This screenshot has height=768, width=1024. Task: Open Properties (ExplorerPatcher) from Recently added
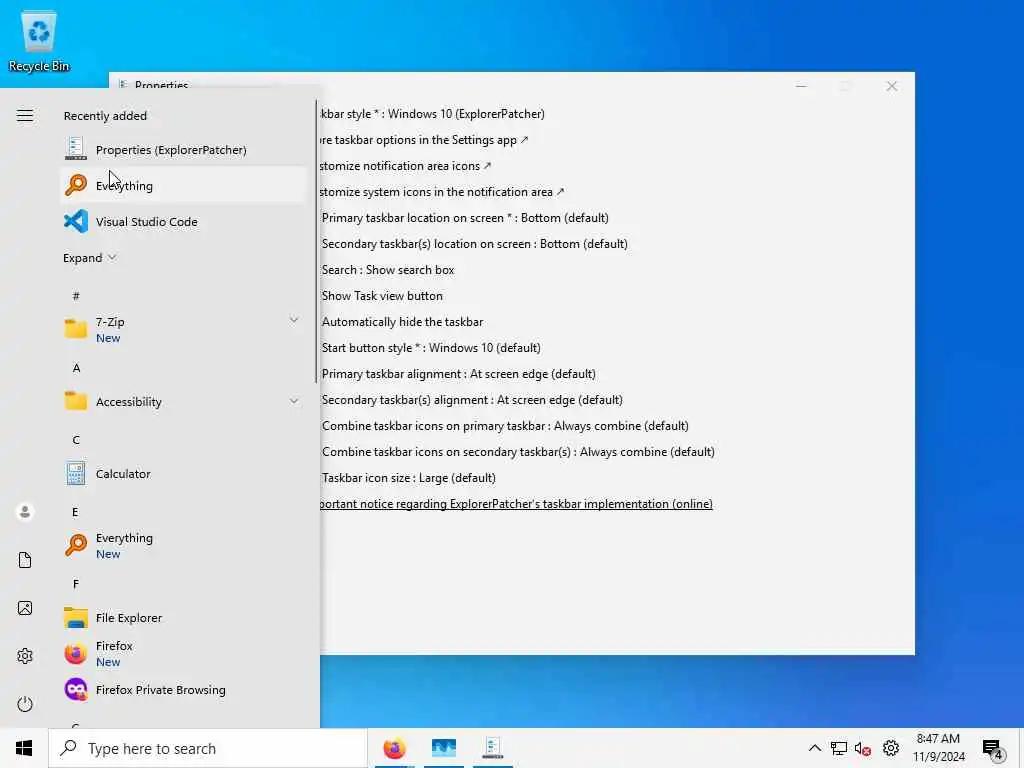coord(183,150)
